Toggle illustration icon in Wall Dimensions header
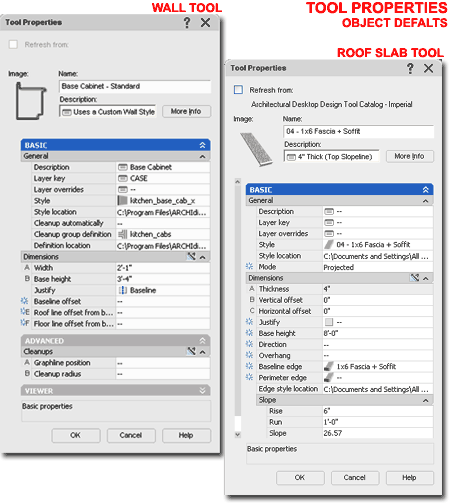Viewport: 450px width, 503px height. 191,257
